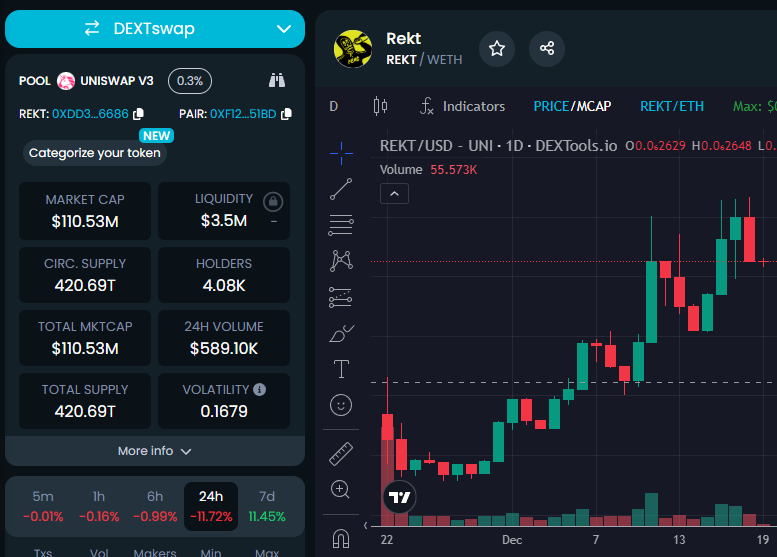
Task: Click Categorize your token button
Action: pyautogui.click(x=95, y=153)
